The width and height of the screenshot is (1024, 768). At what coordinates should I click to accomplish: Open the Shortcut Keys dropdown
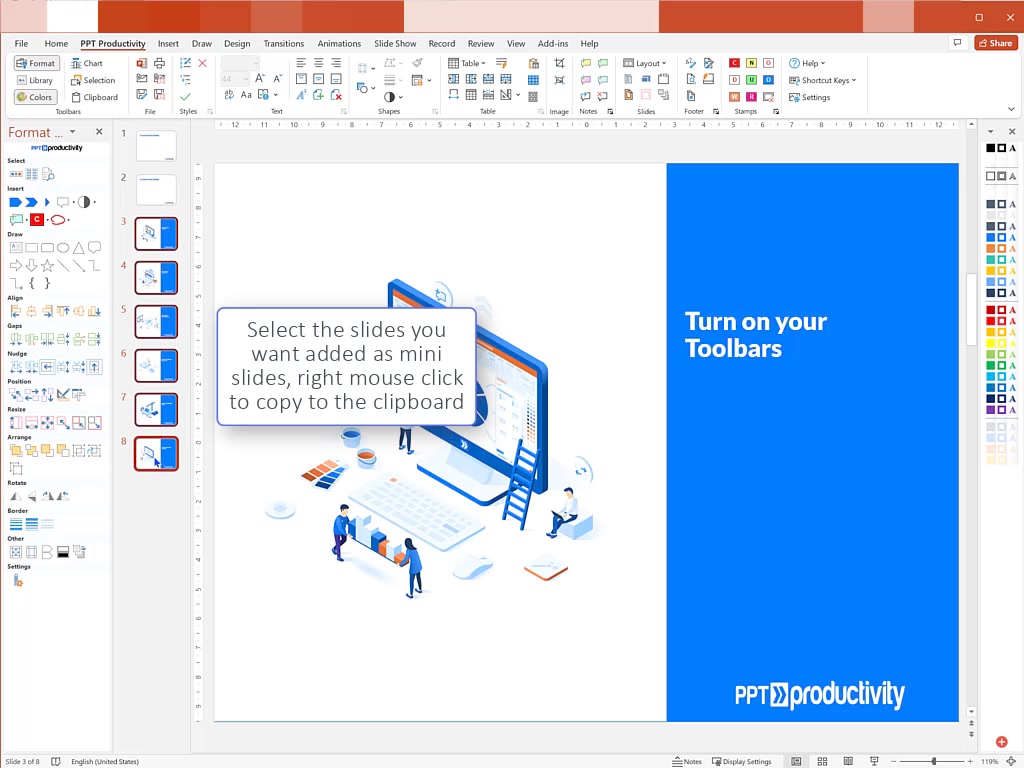coord(822,80)
